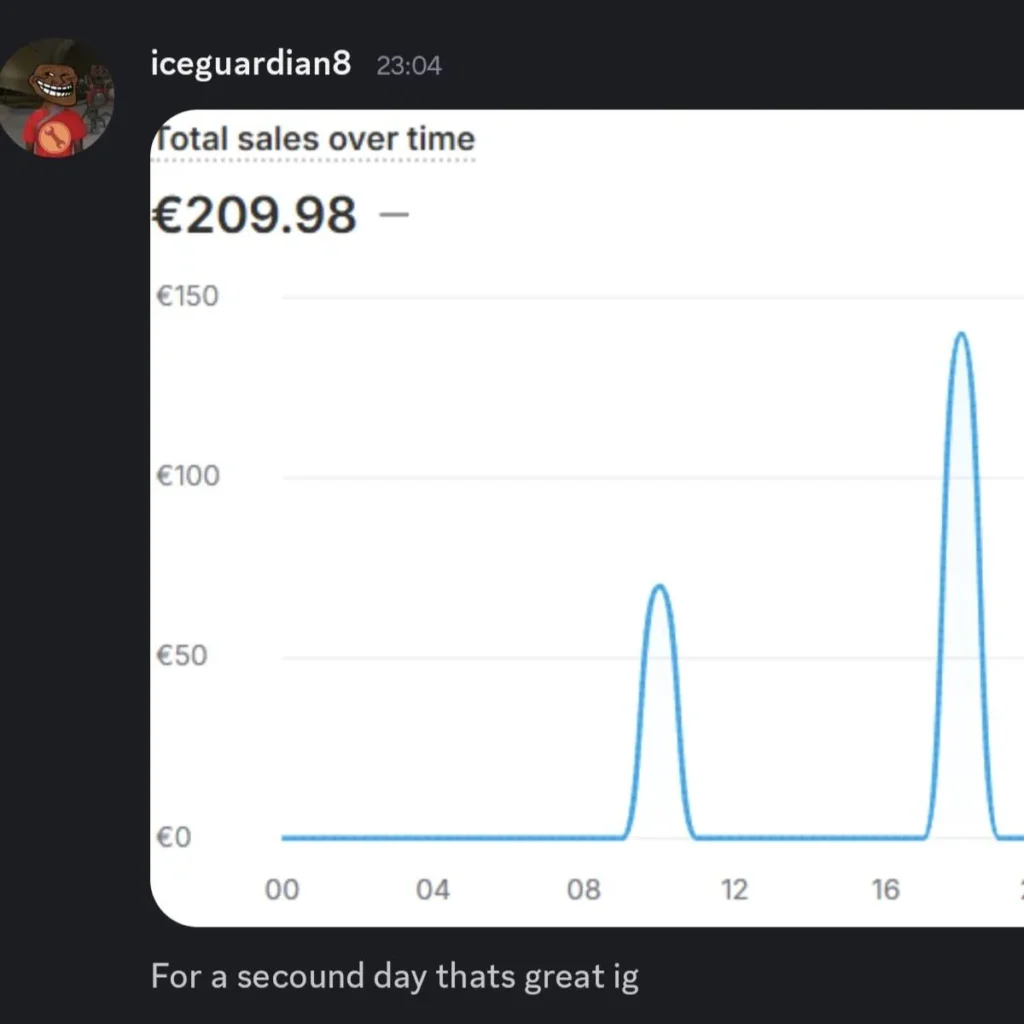Select the 00 hour axis label
Viewport: 1024px width, 1024px height.
click(x=282, y=889)
